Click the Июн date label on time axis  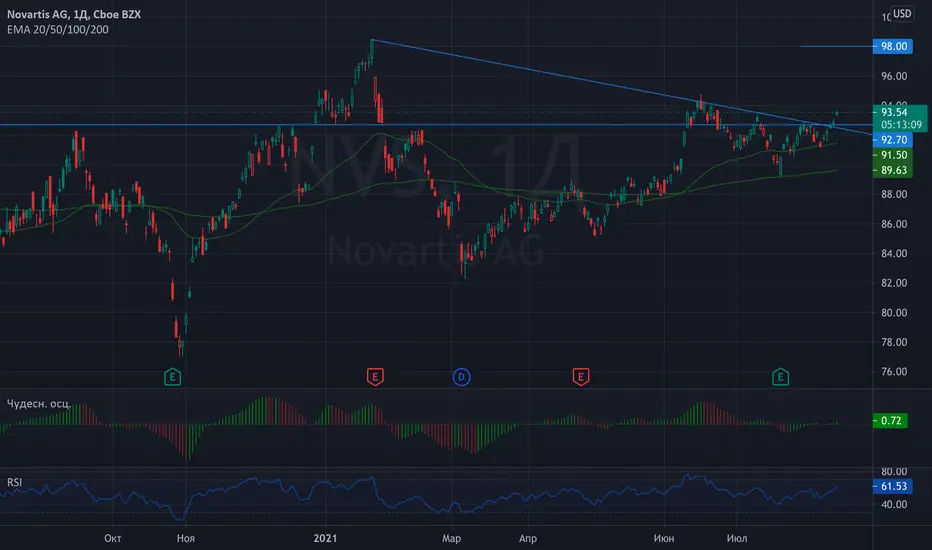point(664,538)
